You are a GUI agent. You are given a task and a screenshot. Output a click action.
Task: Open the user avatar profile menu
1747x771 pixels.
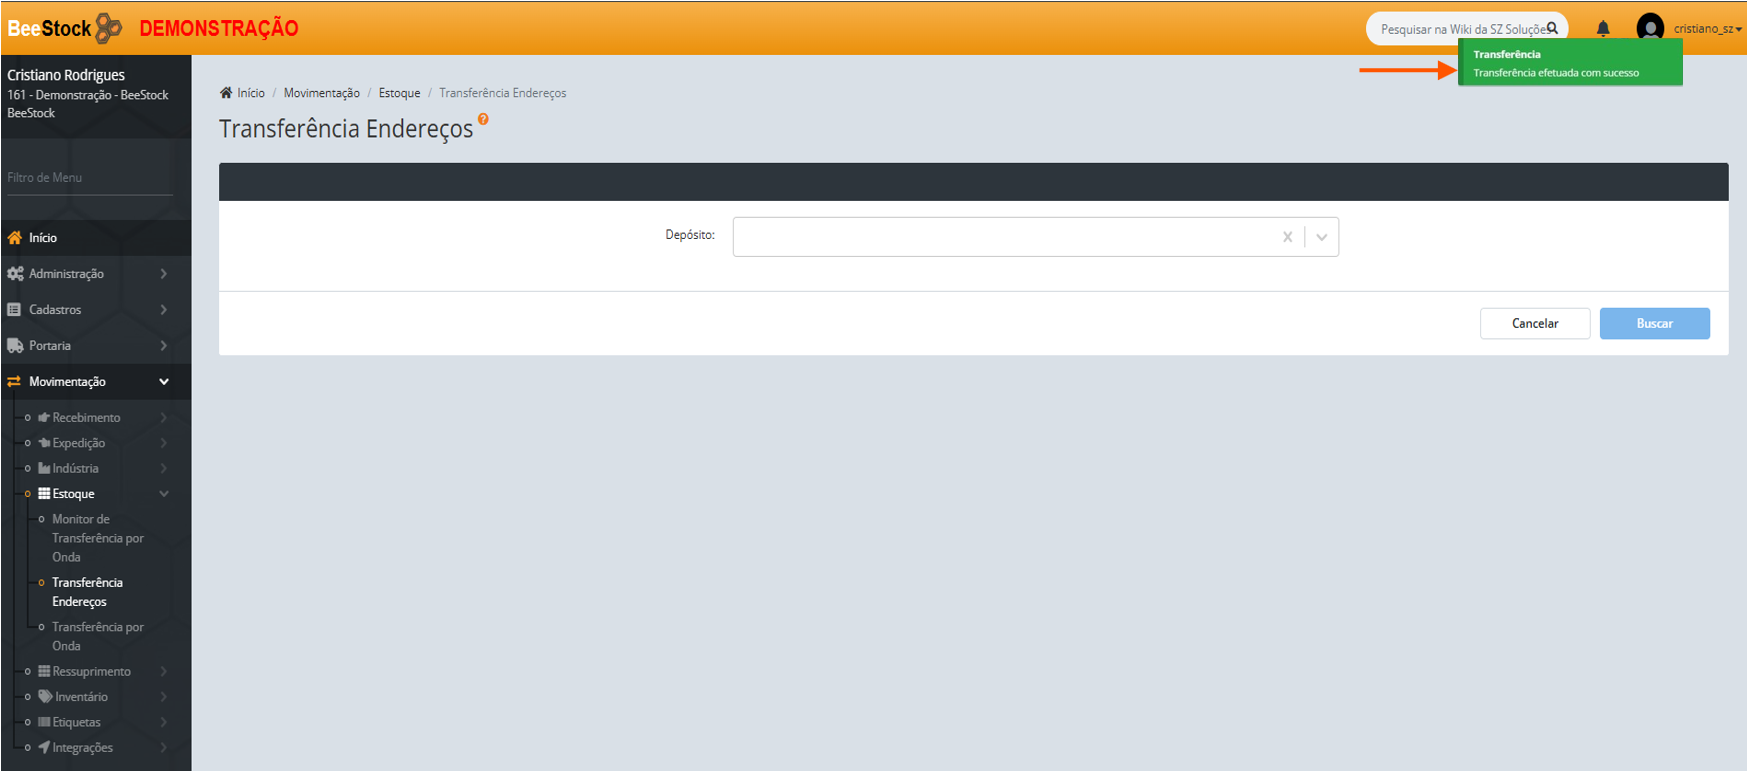(1650, 28)
